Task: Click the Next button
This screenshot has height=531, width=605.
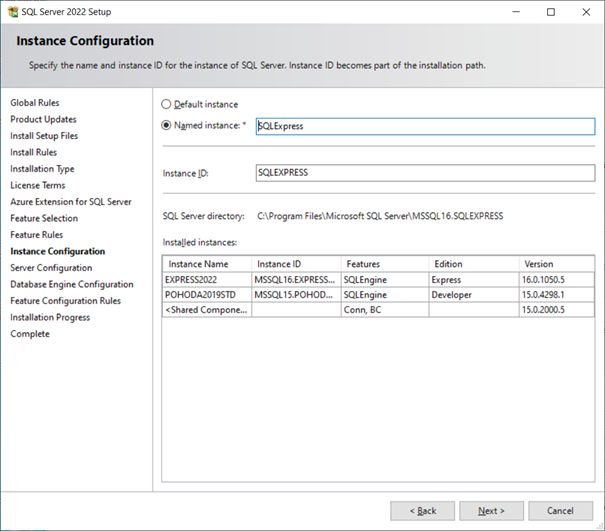Action: coord(491,511)
